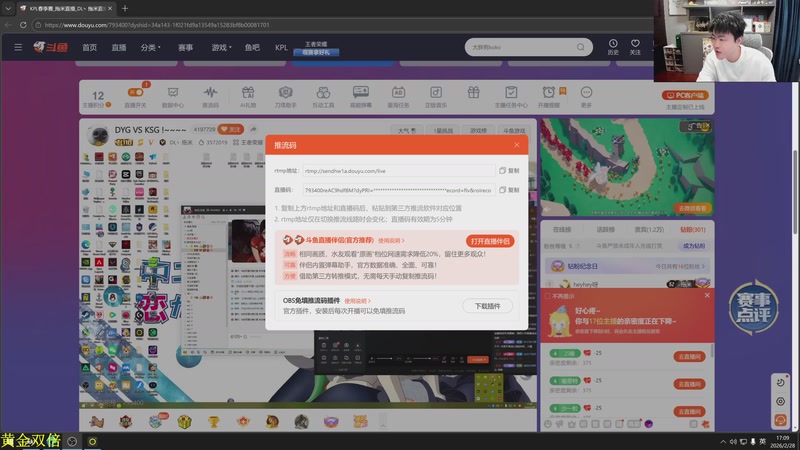This screenshot has height=450, width=800.
Task: Click the 成为钻粉 button
Action: [x=693, y=246]
